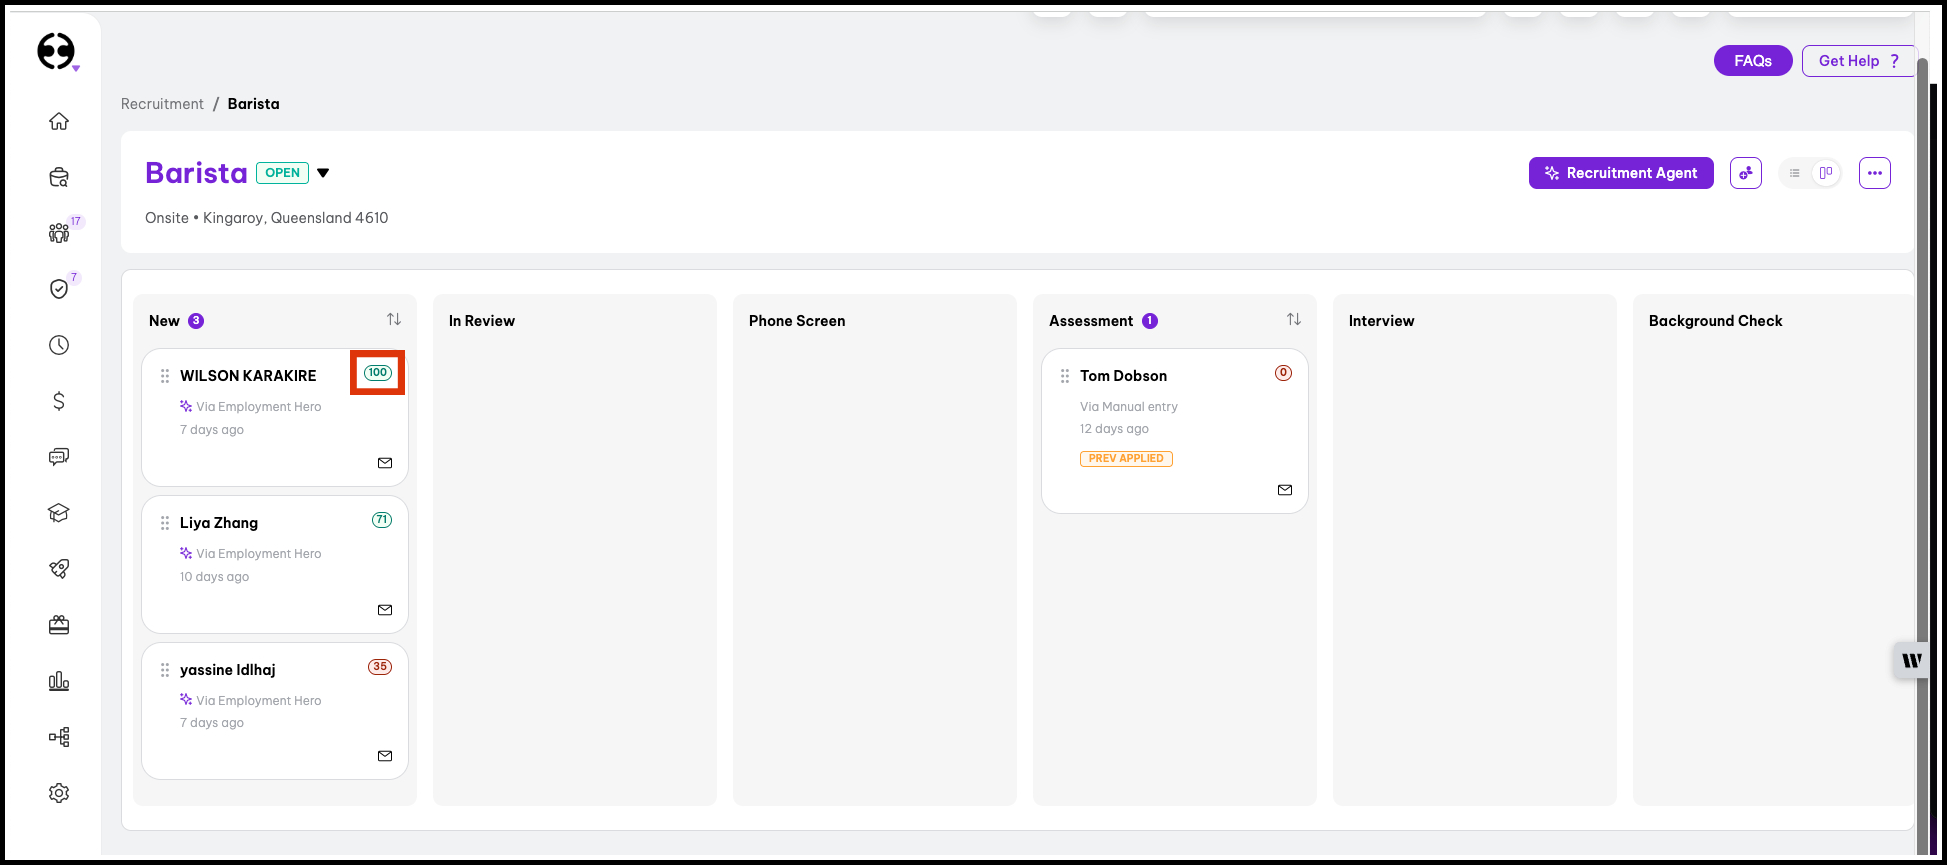The image size is (1947, 865).
Task: Click email icon on Liya Zhang card
Action: (x=385, y=610)
